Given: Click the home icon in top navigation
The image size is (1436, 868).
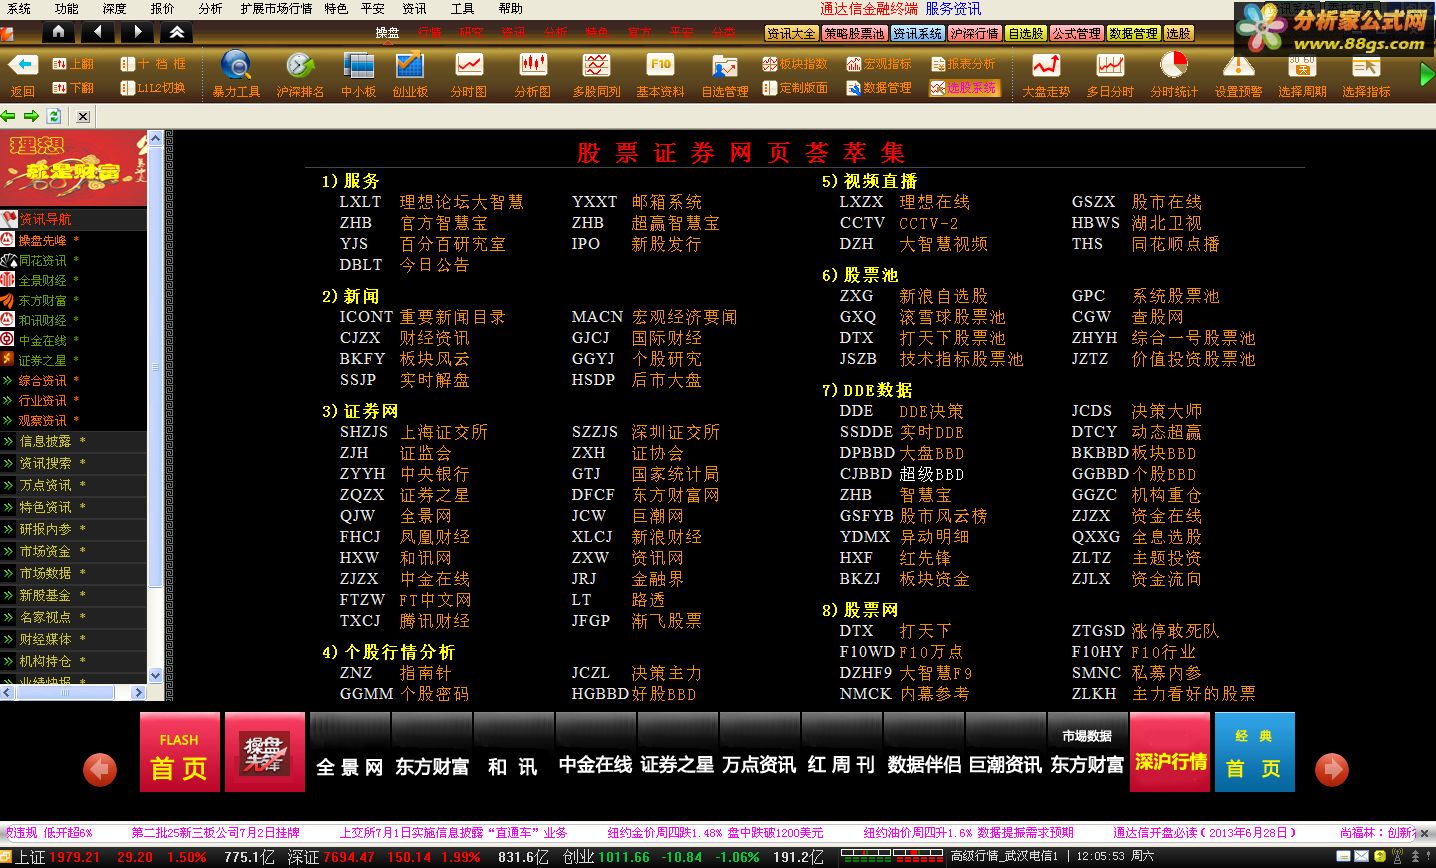Looking at the screenshot, I should pos(59,32).
